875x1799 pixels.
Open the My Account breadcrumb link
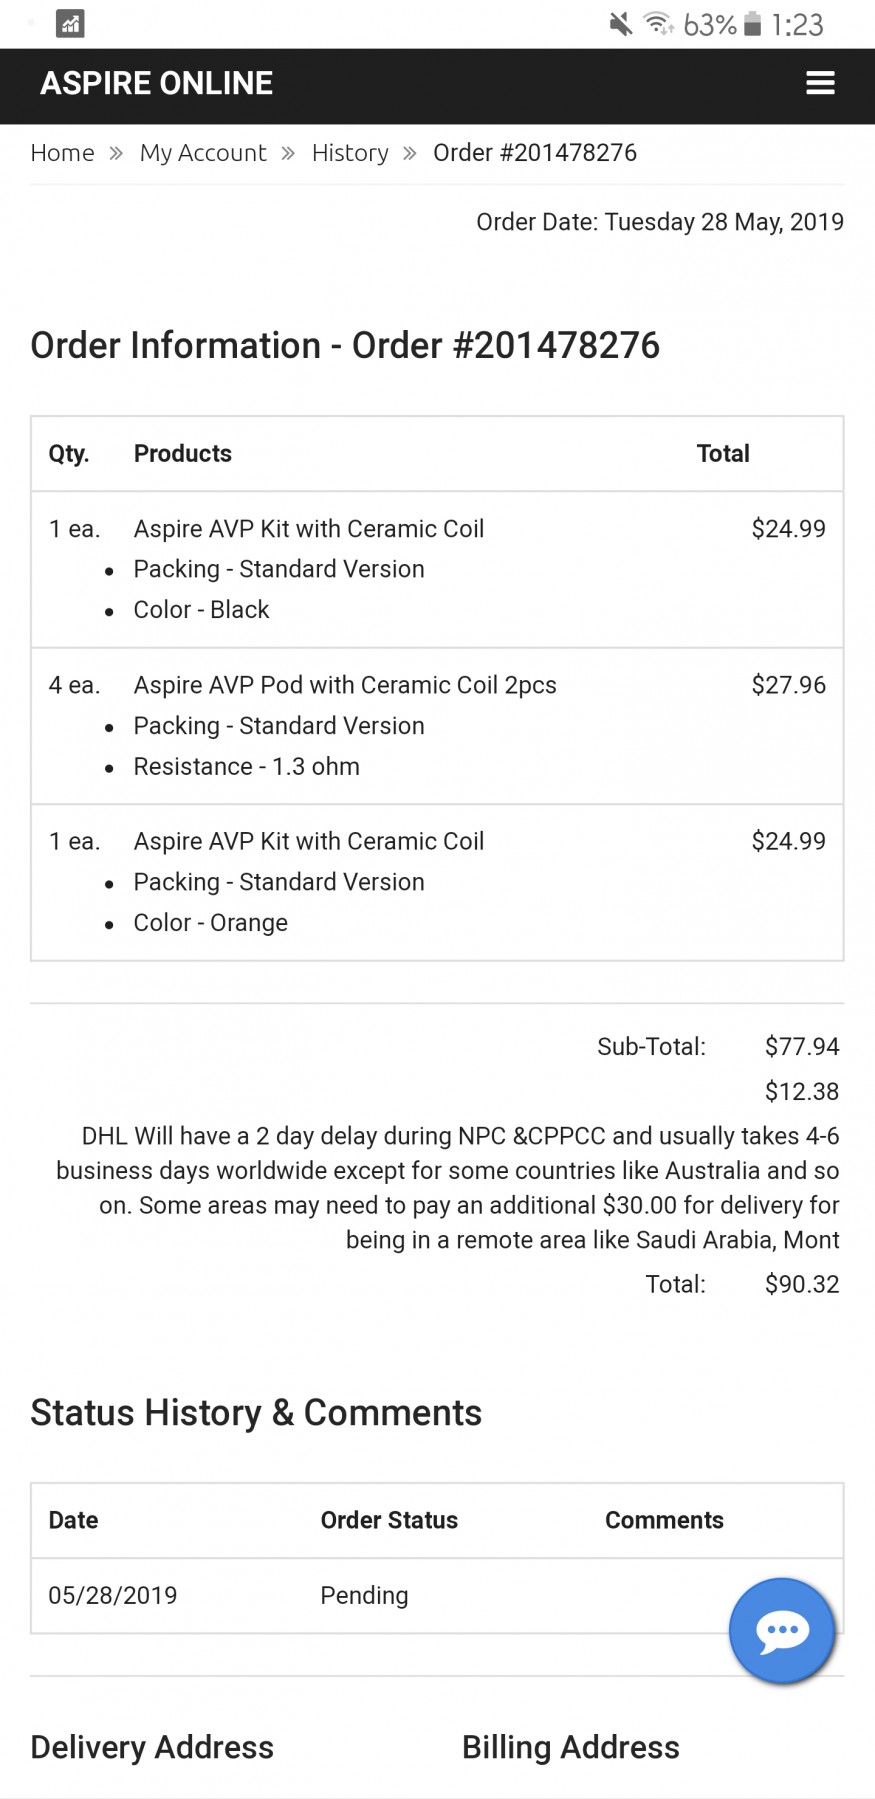203,153
